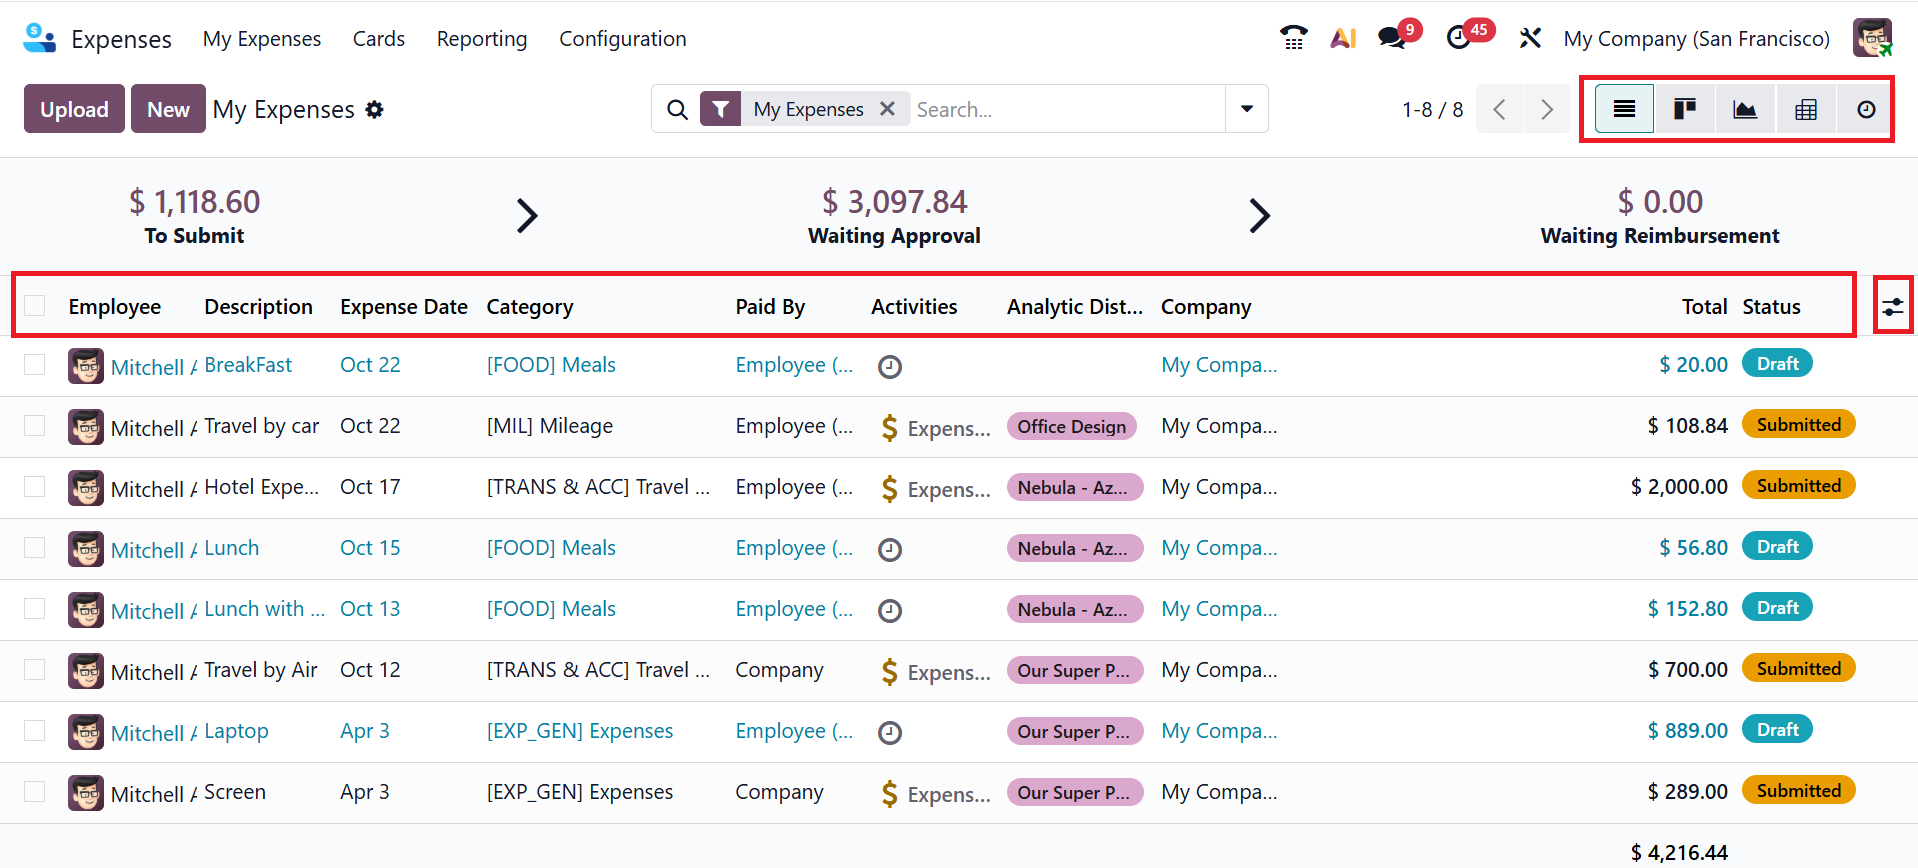Open the My Expenses gear actions menu

(375, 109)
